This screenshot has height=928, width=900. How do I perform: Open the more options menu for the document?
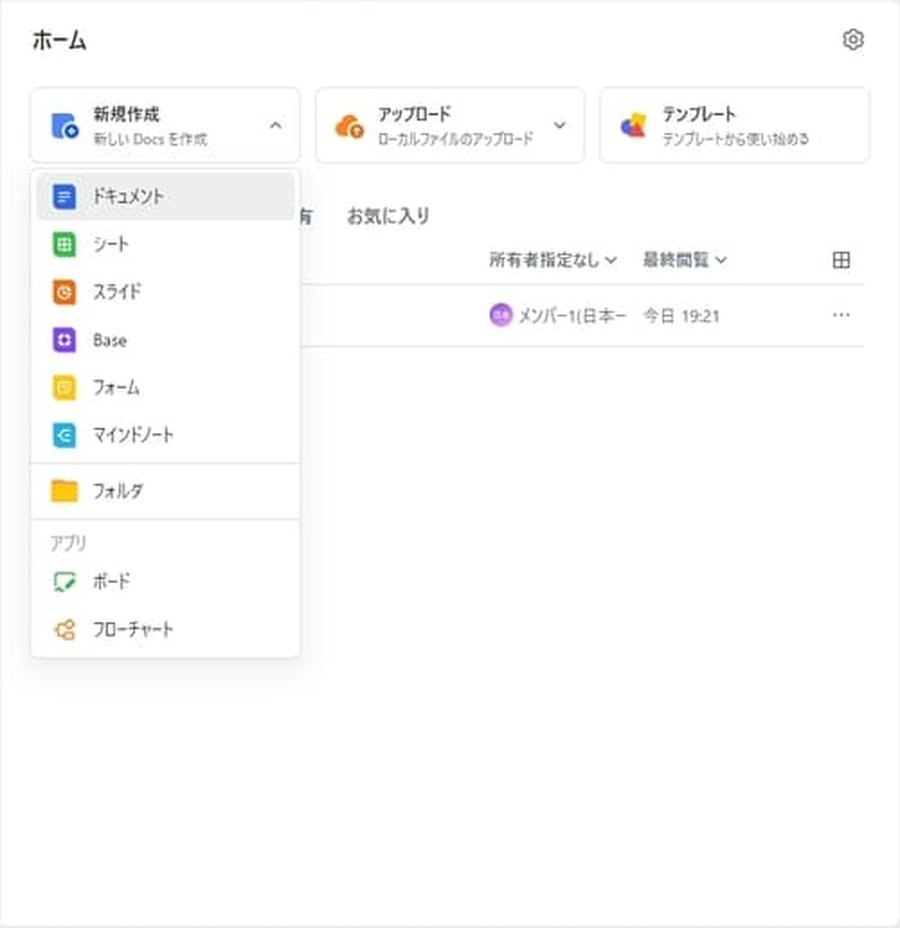tap(841, 314)
